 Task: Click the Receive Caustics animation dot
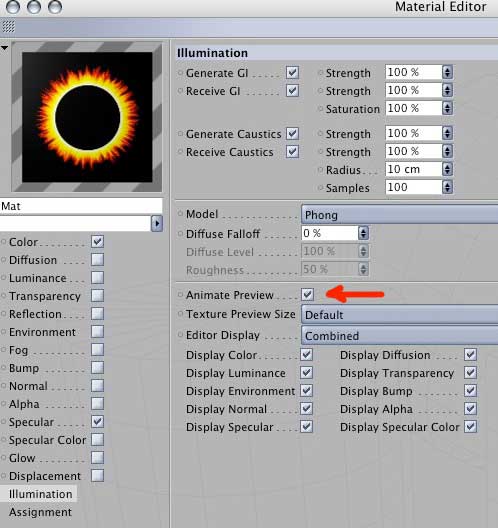[x=180, y=152]
